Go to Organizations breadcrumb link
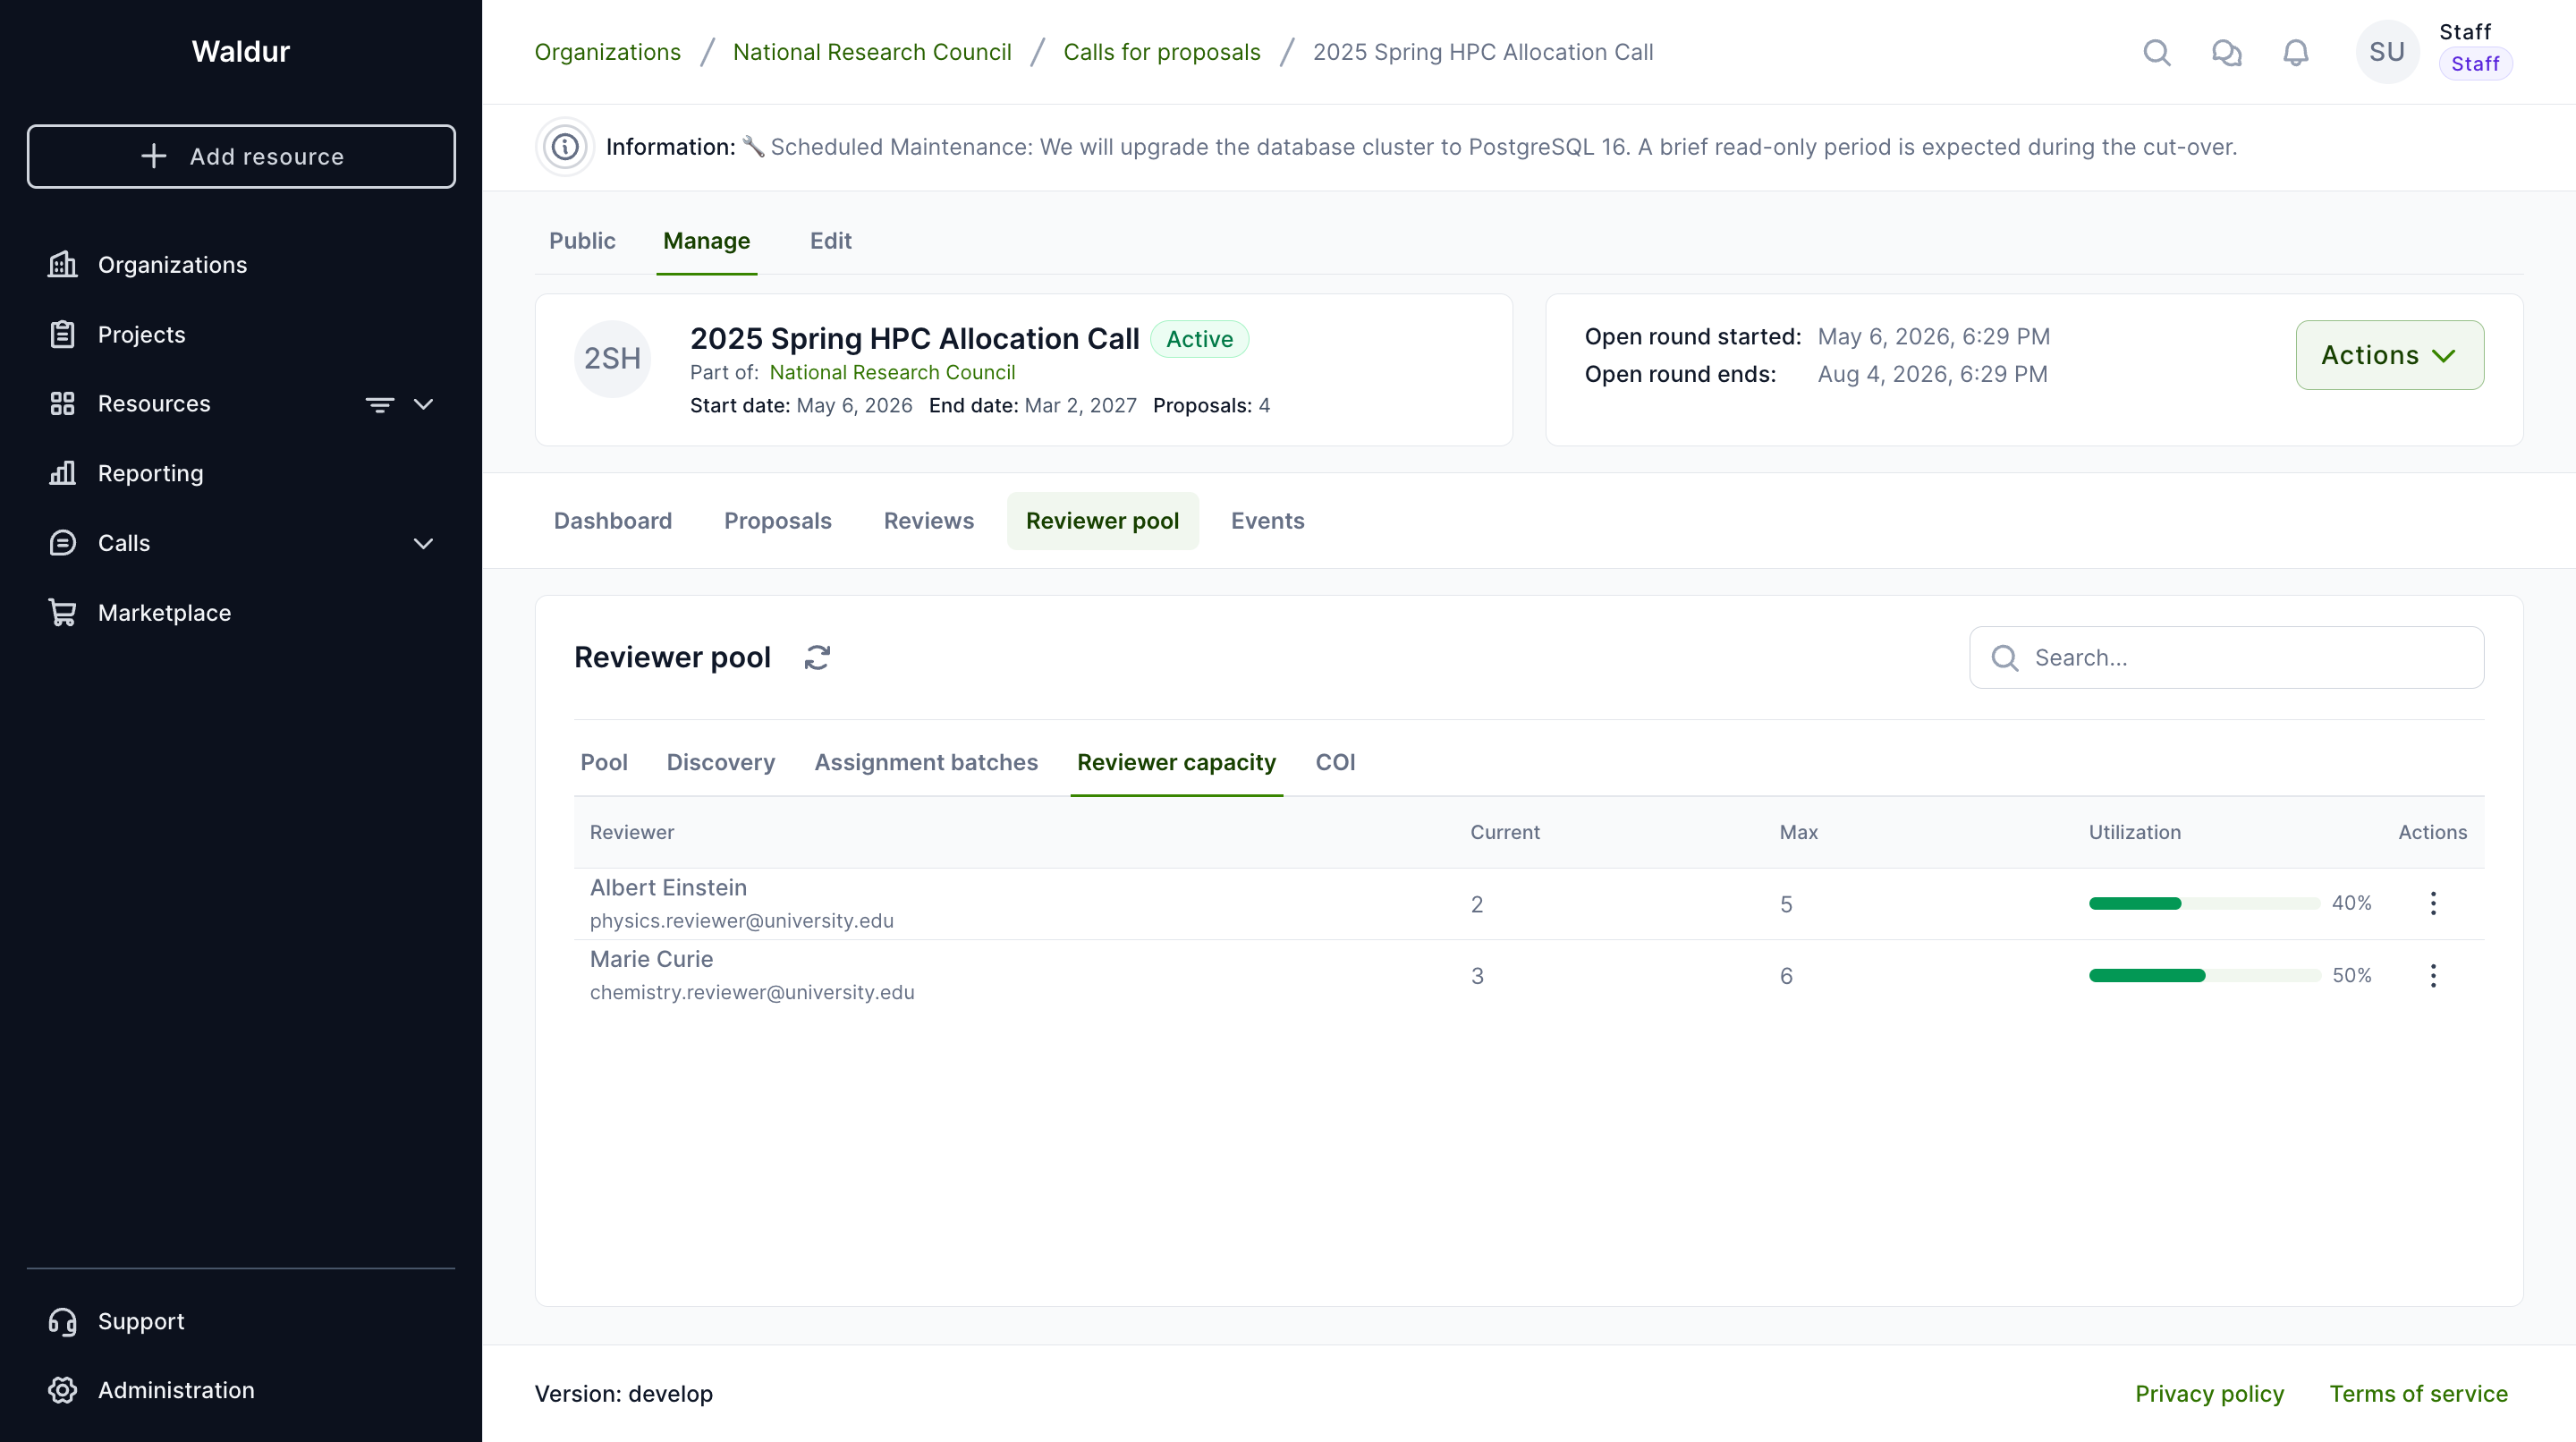The height and width of the screenshot is (1442, 2576). (x=607, y=52)
